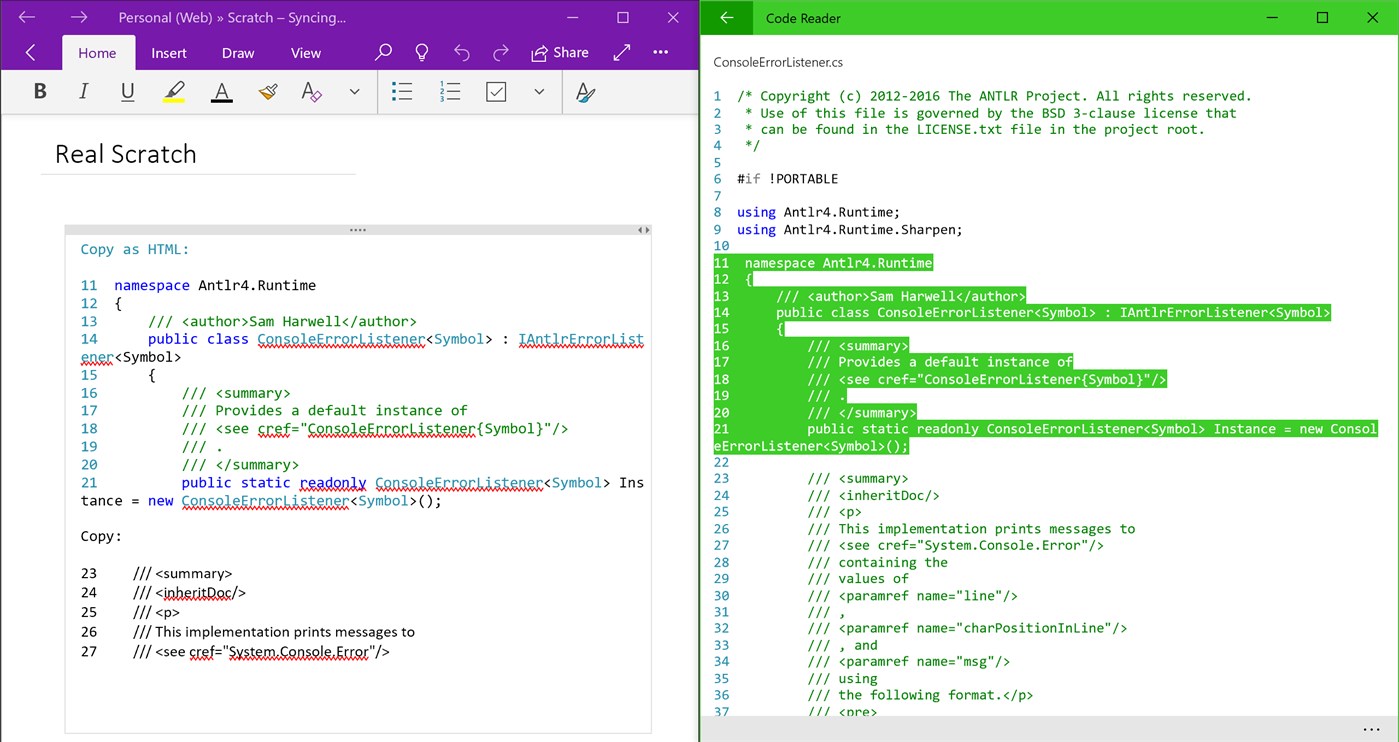Click the forward arrow in OneNote title bar
Screen dimensions: 1399x742
pyautogui.click(x=79, y=17)
